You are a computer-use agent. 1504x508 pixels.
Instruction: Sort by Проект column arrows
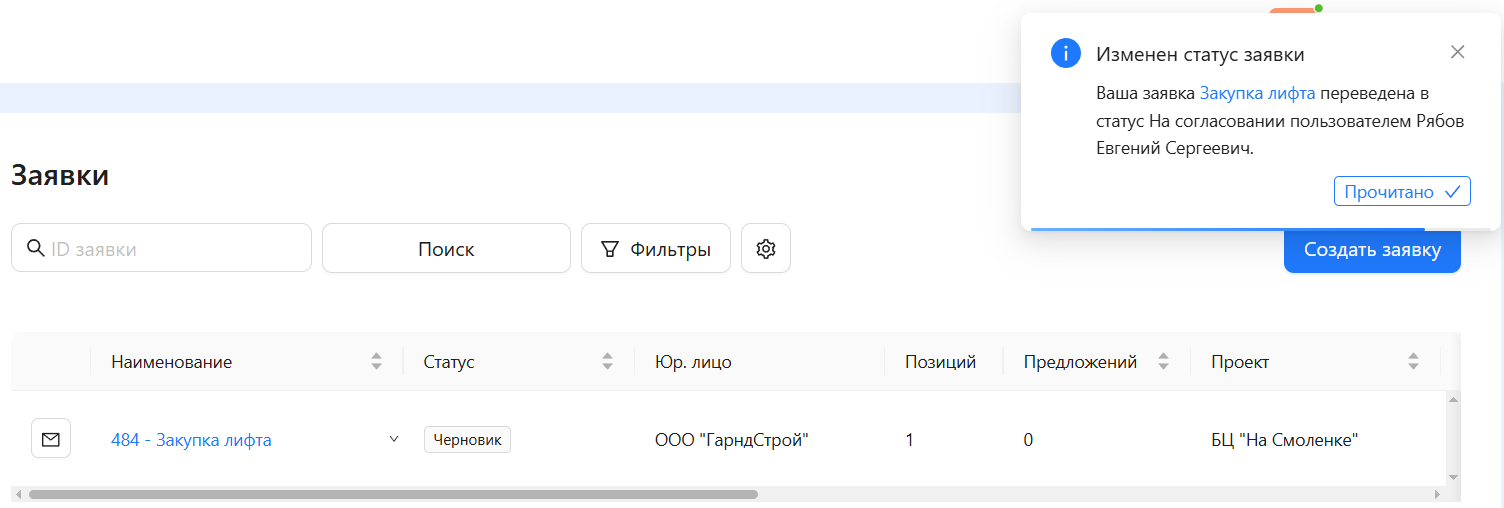click(1413, 362)
